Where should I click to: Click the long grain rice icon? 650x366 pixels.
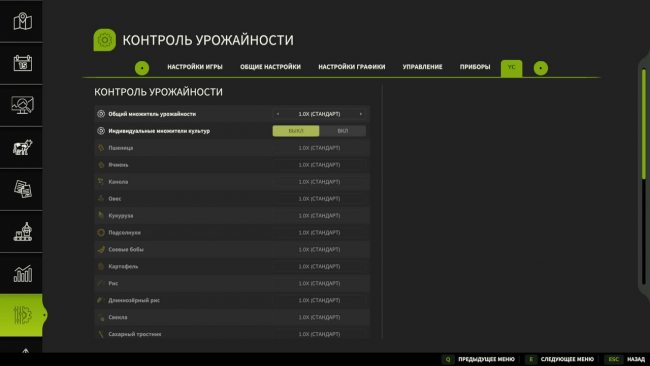click(101, 300)
